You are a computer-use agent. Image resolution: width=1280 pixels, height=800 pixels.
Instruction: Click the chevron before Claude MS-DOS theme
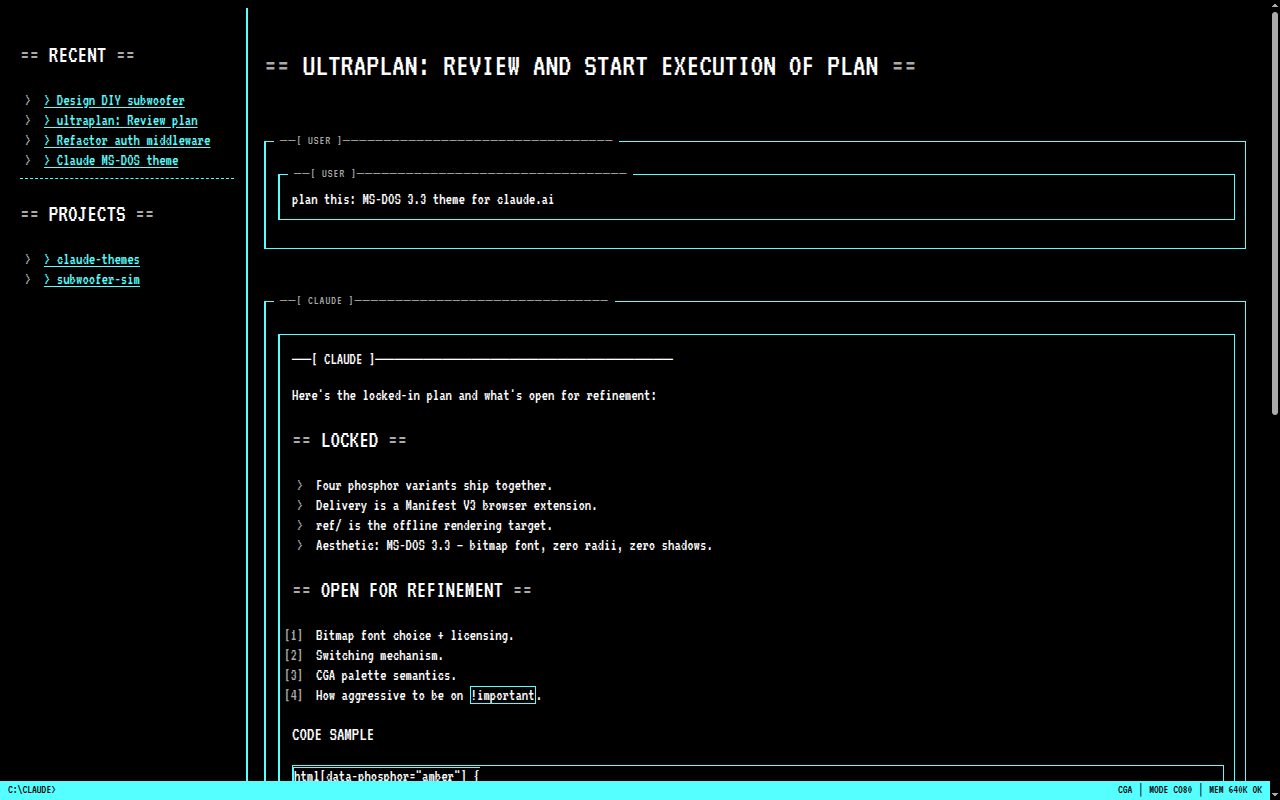point(28,161)
